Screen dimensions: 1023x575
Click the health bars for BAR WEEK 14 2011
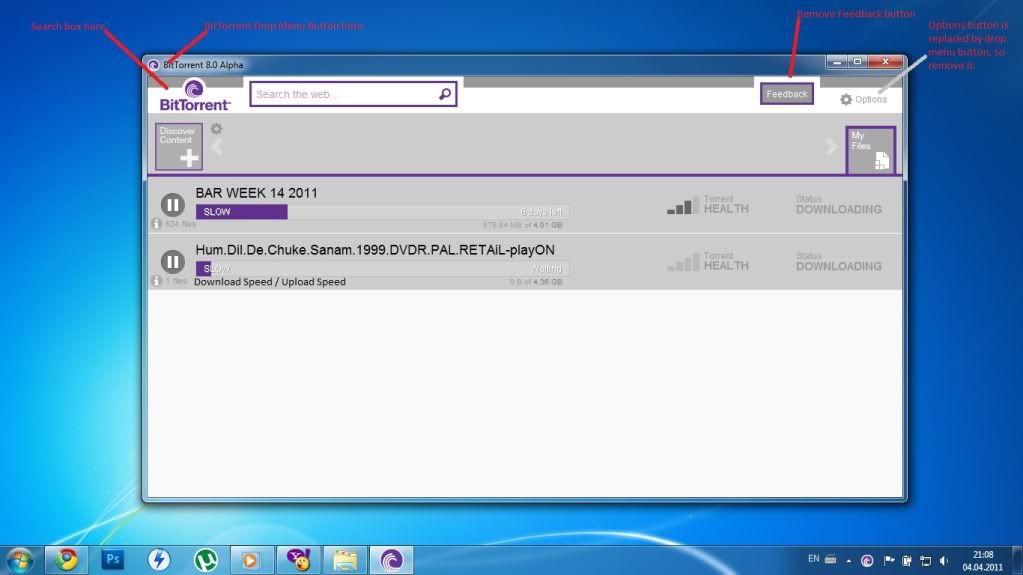[683, 205]
